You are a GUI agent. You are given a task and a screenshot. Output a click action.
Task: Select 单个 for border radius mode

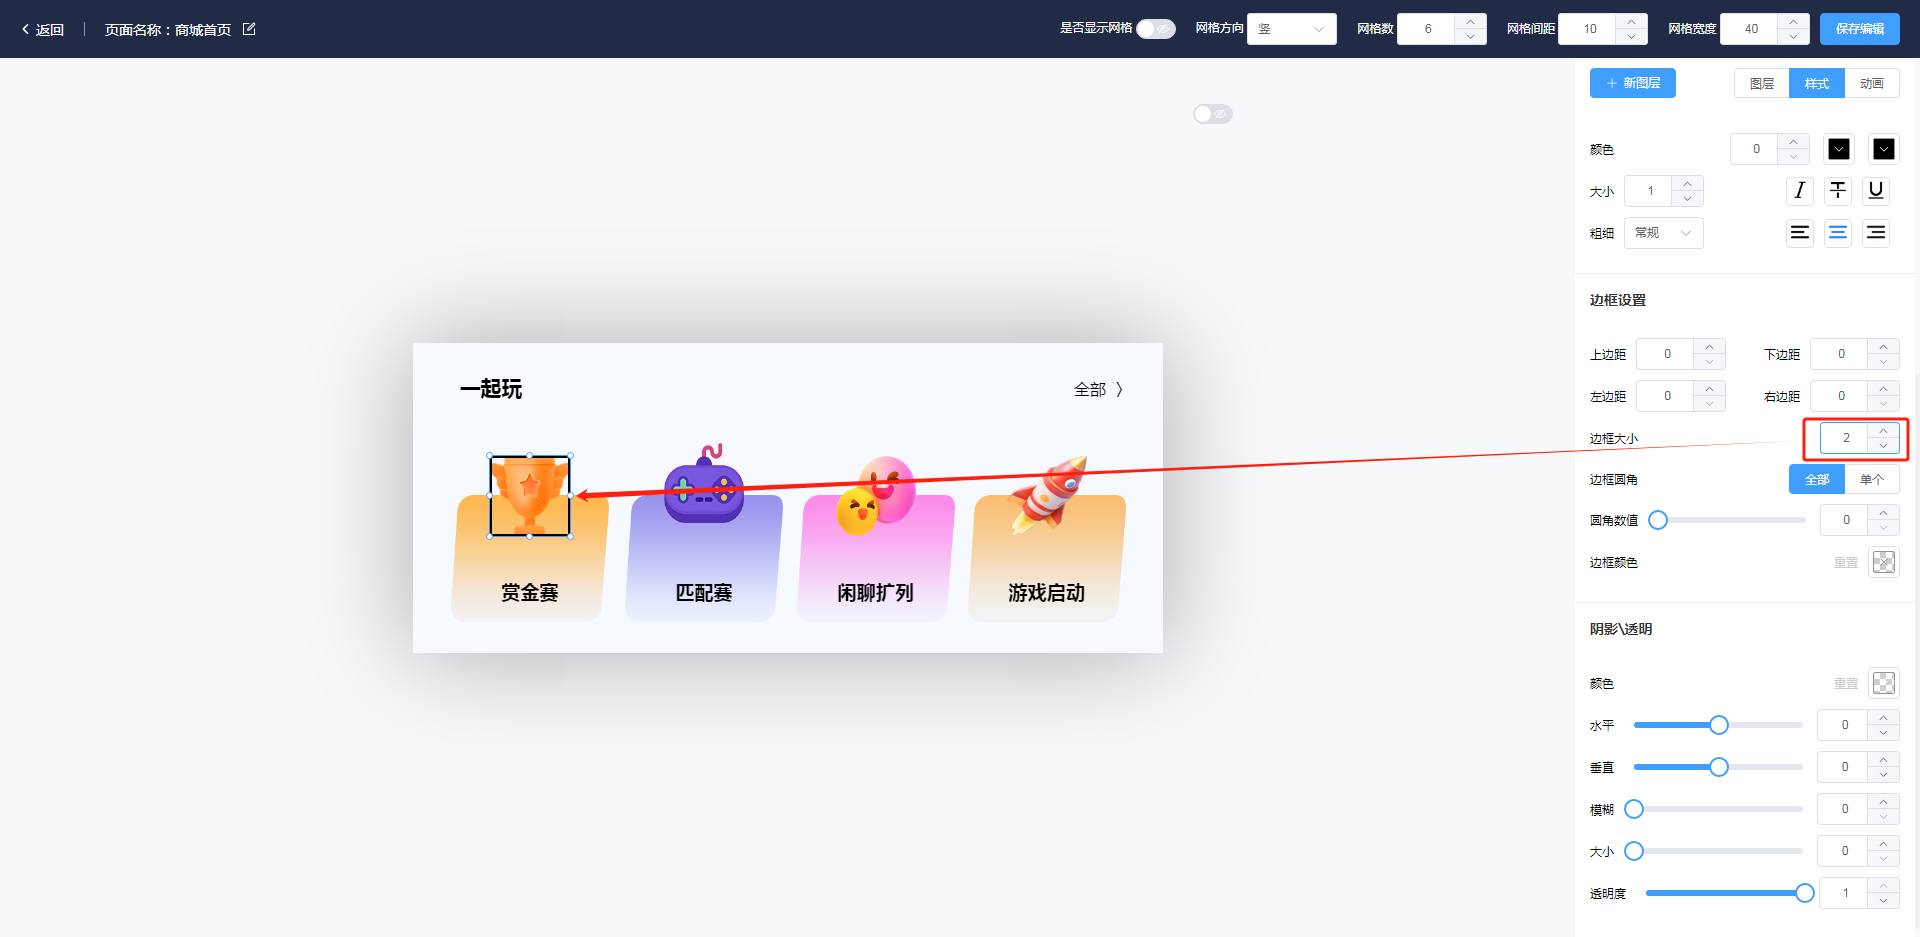click(x=1871, y=480)
